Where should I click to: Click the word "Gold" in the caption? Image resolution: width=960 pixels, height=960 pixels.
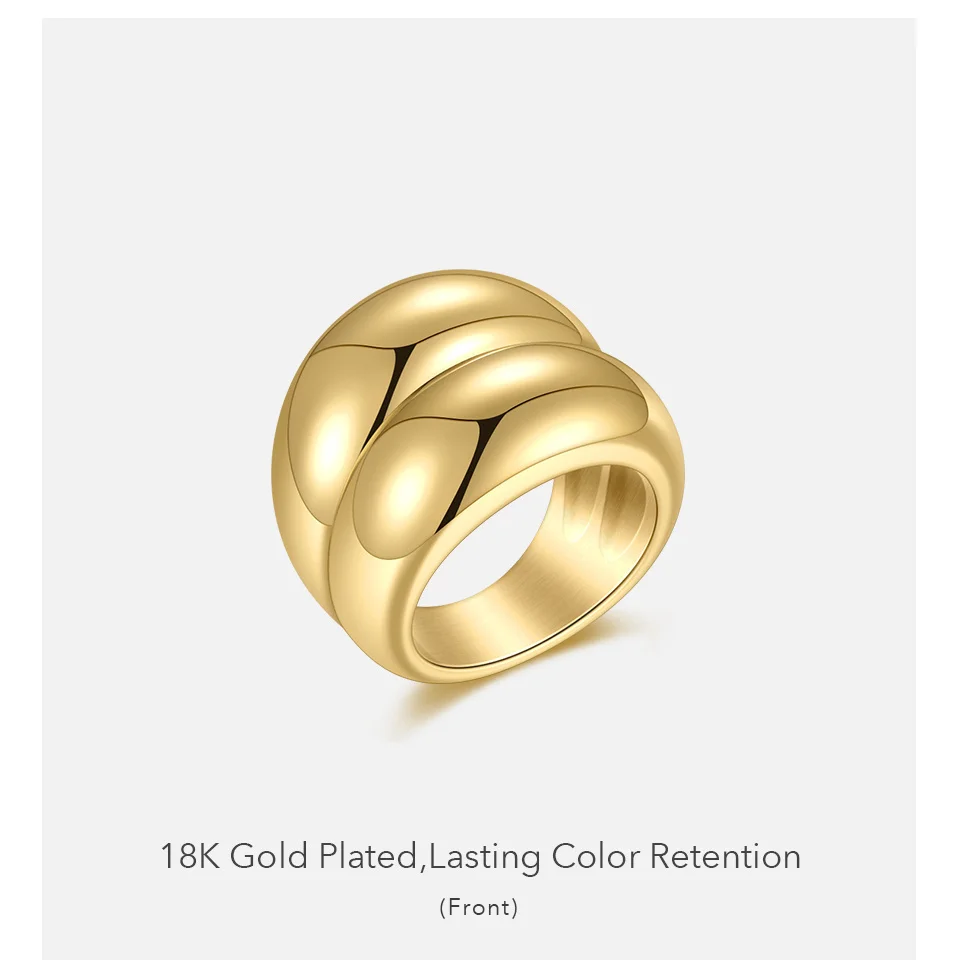pos(269,856)
